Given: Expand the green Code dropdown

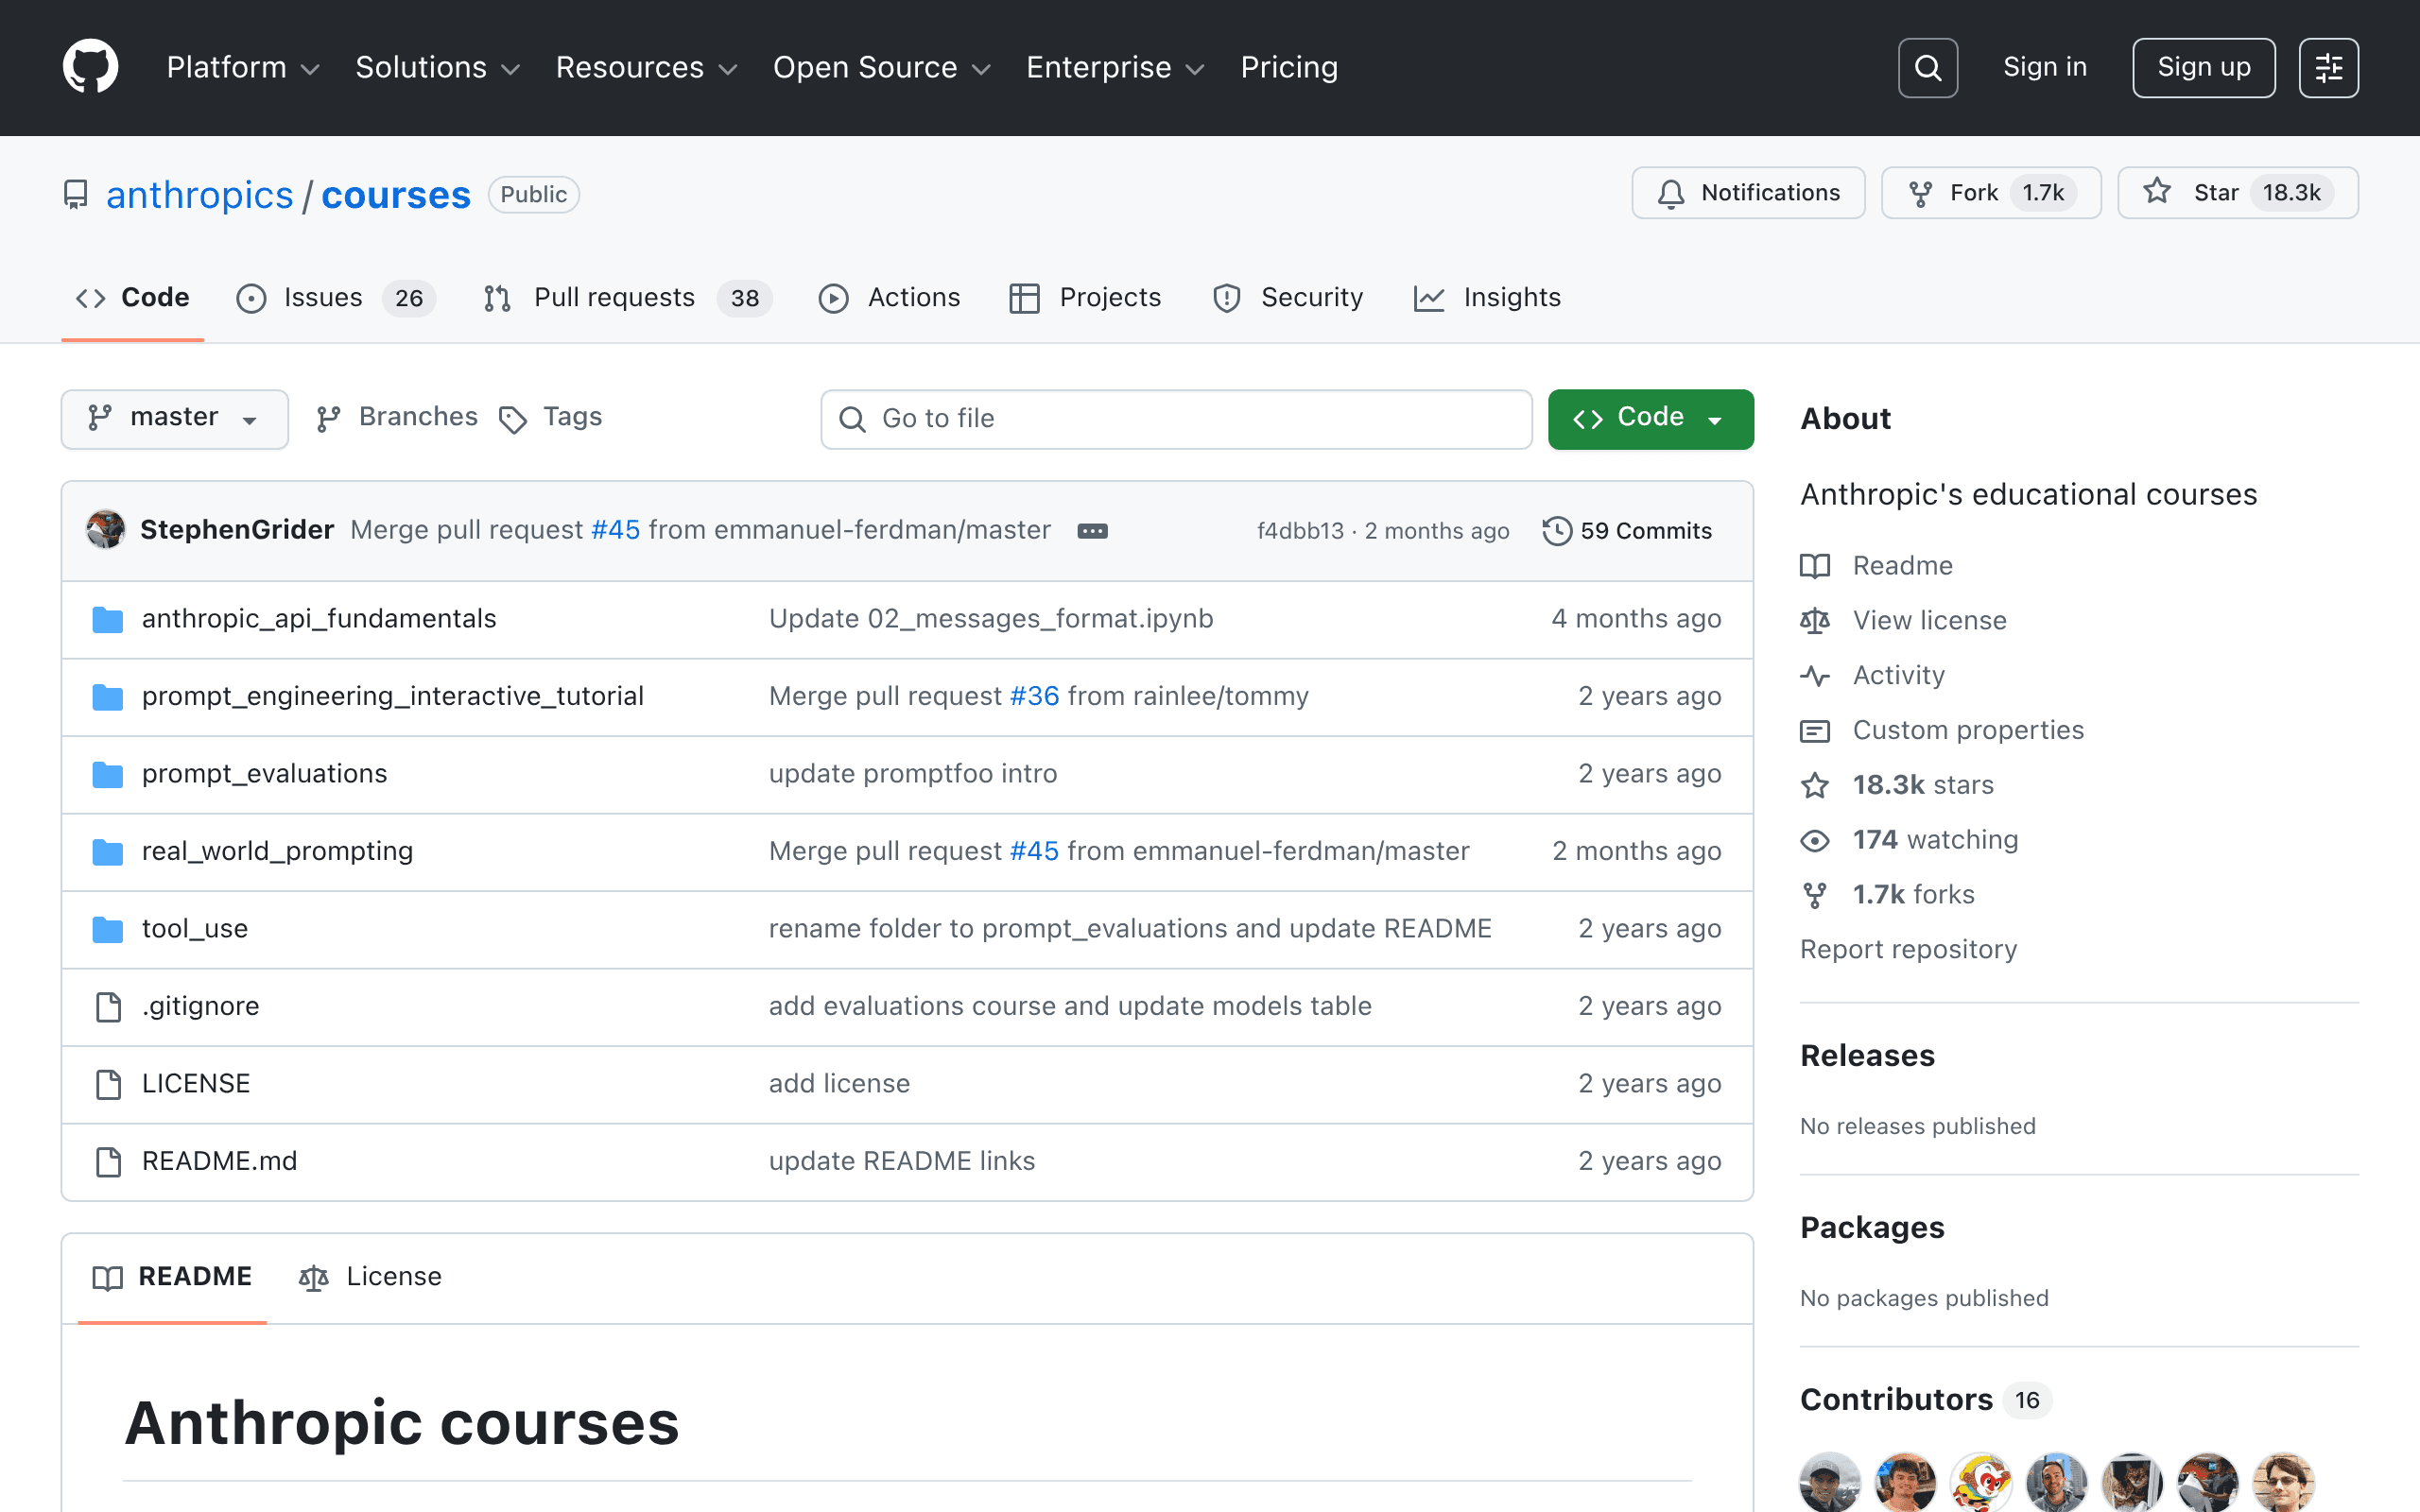Looking at the screenshot, I should point(1650,419).
